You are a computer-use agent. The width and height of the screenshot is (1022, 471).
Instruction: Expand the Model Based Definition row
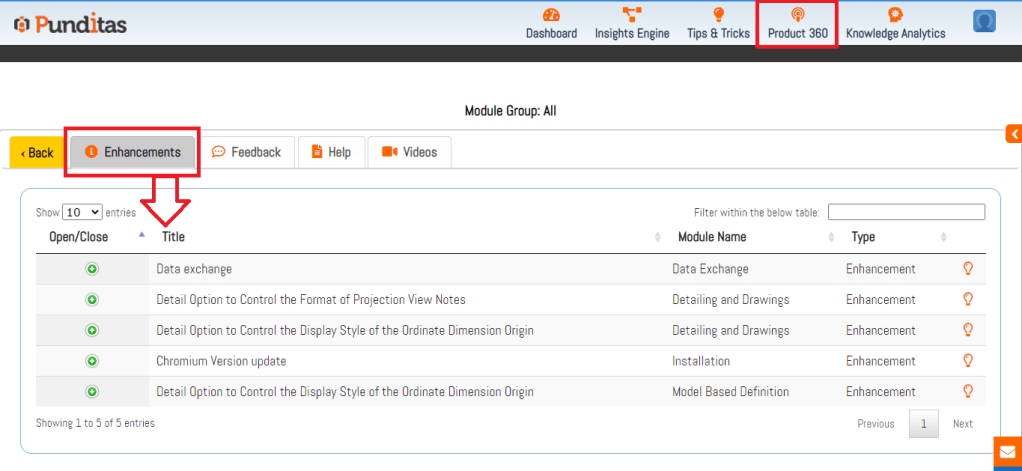click(x=92, y=392)
